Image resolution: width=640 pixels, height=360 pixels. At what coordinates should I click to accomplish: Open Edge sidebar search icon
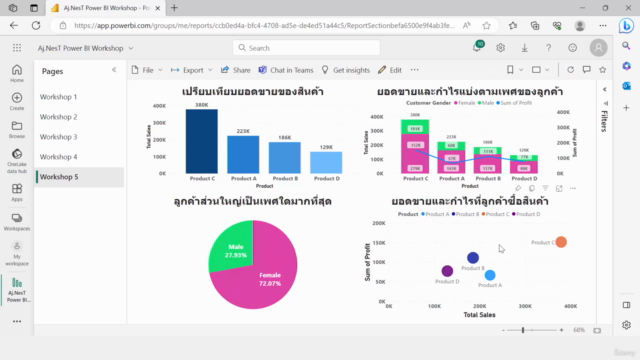pos(627,46)
